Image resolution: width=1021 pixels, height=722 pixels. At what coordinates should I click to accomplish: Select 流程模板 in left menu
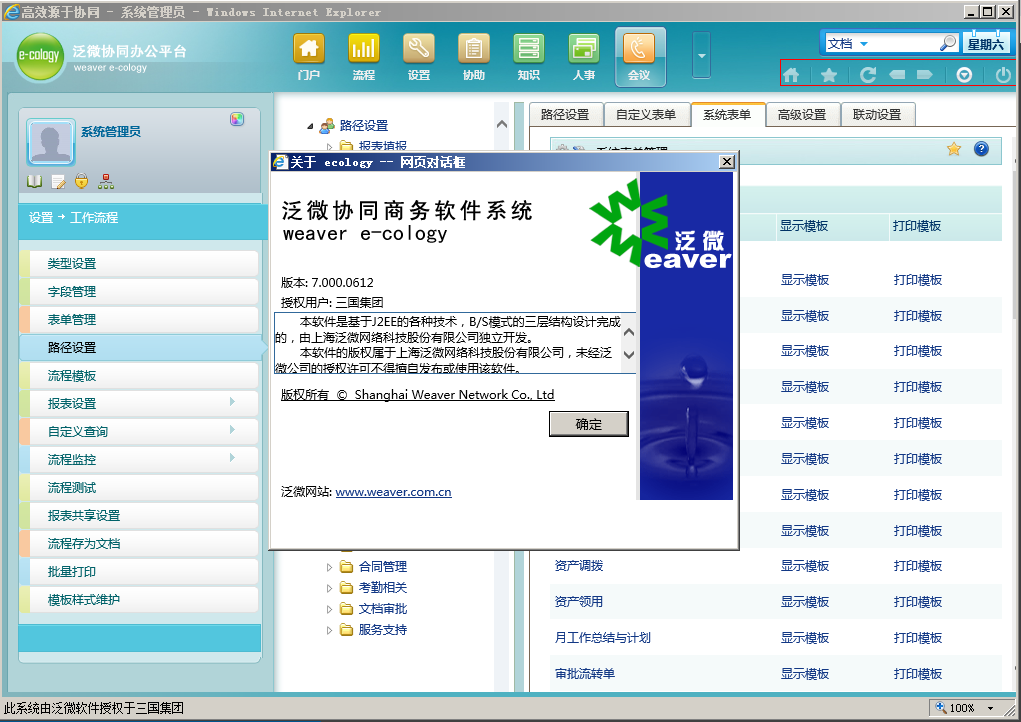coord(139,376)
